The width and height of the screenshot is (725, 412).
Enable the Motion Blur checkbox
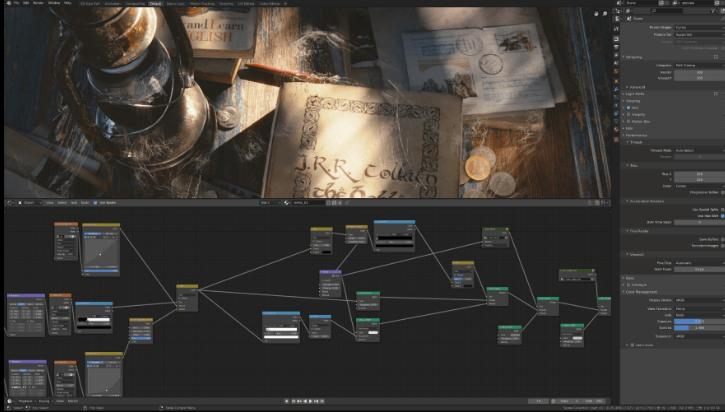pyautogui.click(x=629, y=121)
